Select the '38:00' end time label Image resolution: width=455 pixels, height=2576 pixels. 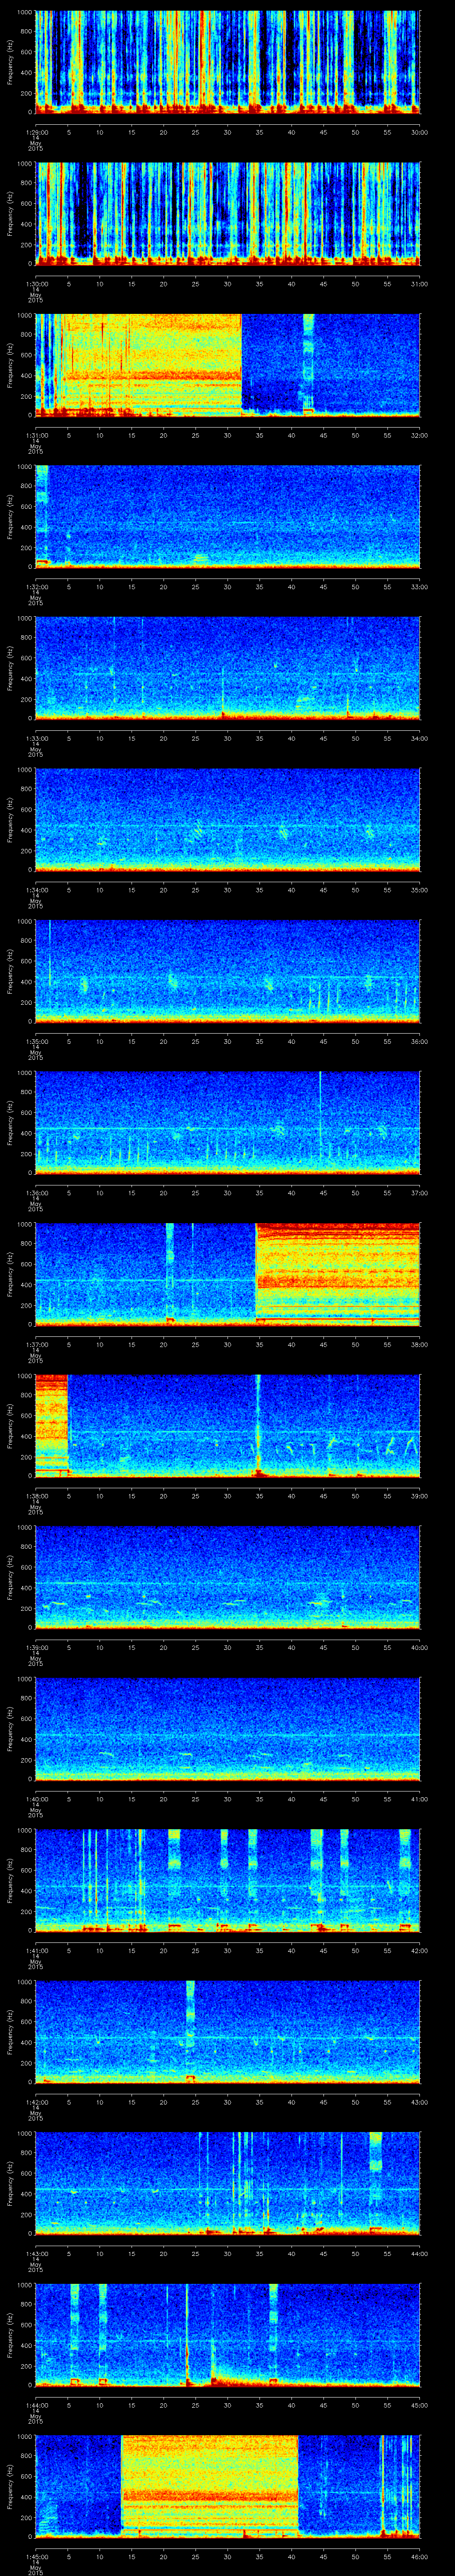(419, 1344)
